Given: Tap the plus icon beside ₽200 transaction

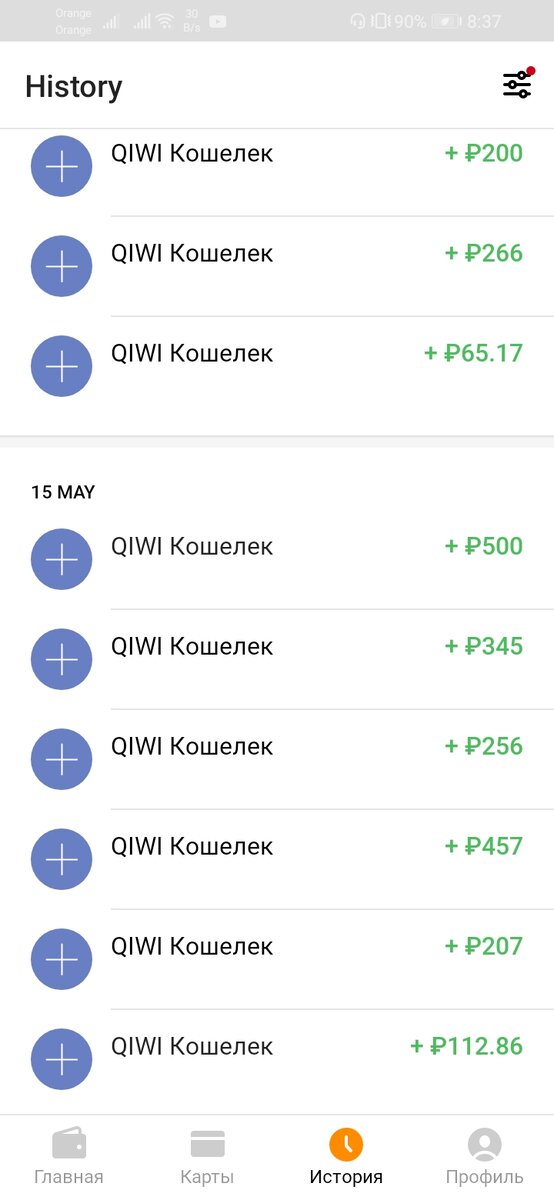Looking at the screenshot, I should [x=62, y=166].
